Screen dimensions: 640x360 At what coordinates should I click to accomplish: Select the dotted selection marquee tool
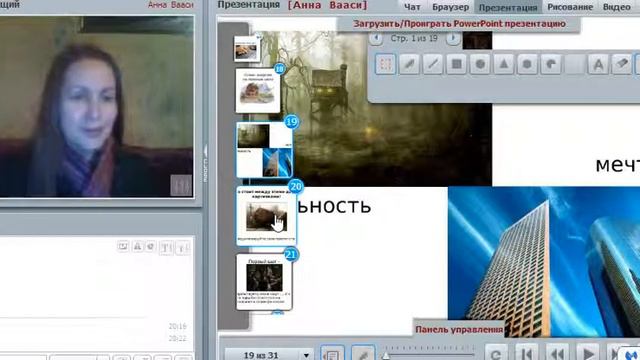[386, 64]
